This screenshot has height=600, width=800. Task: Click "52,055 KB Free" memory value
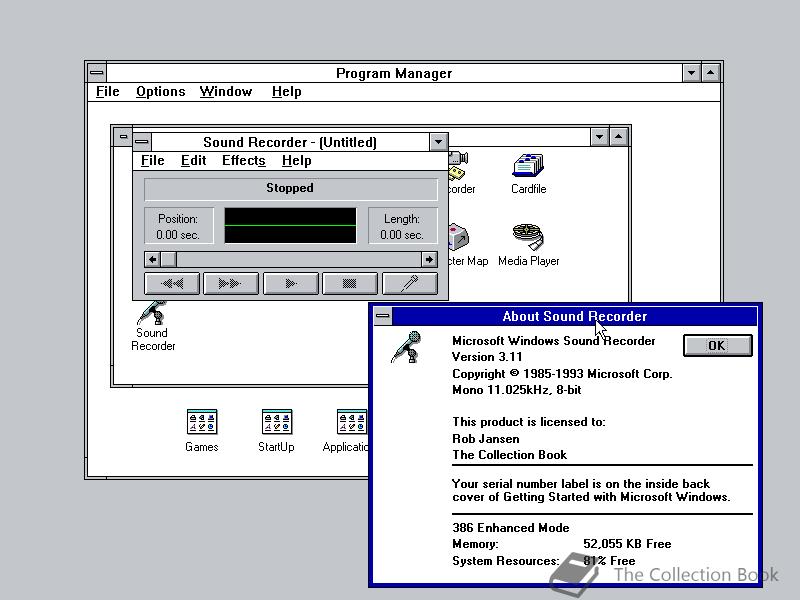(627, 544)
